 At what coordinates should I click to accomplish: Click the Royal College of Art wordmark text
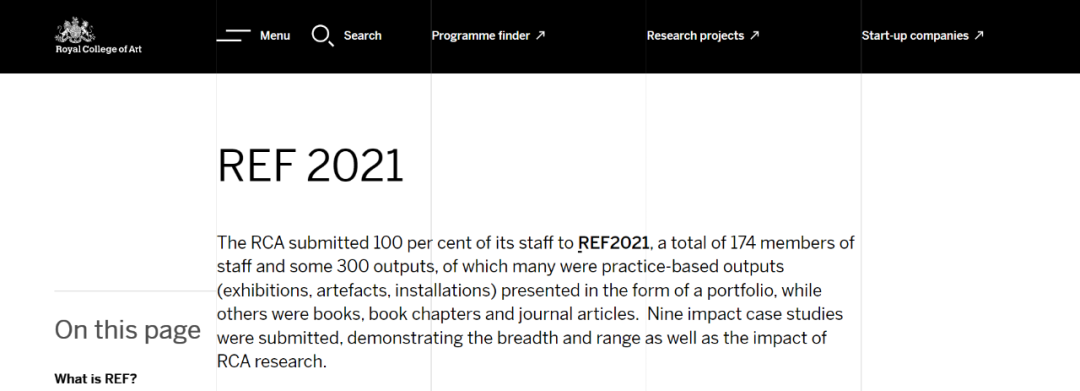point(98,50)
